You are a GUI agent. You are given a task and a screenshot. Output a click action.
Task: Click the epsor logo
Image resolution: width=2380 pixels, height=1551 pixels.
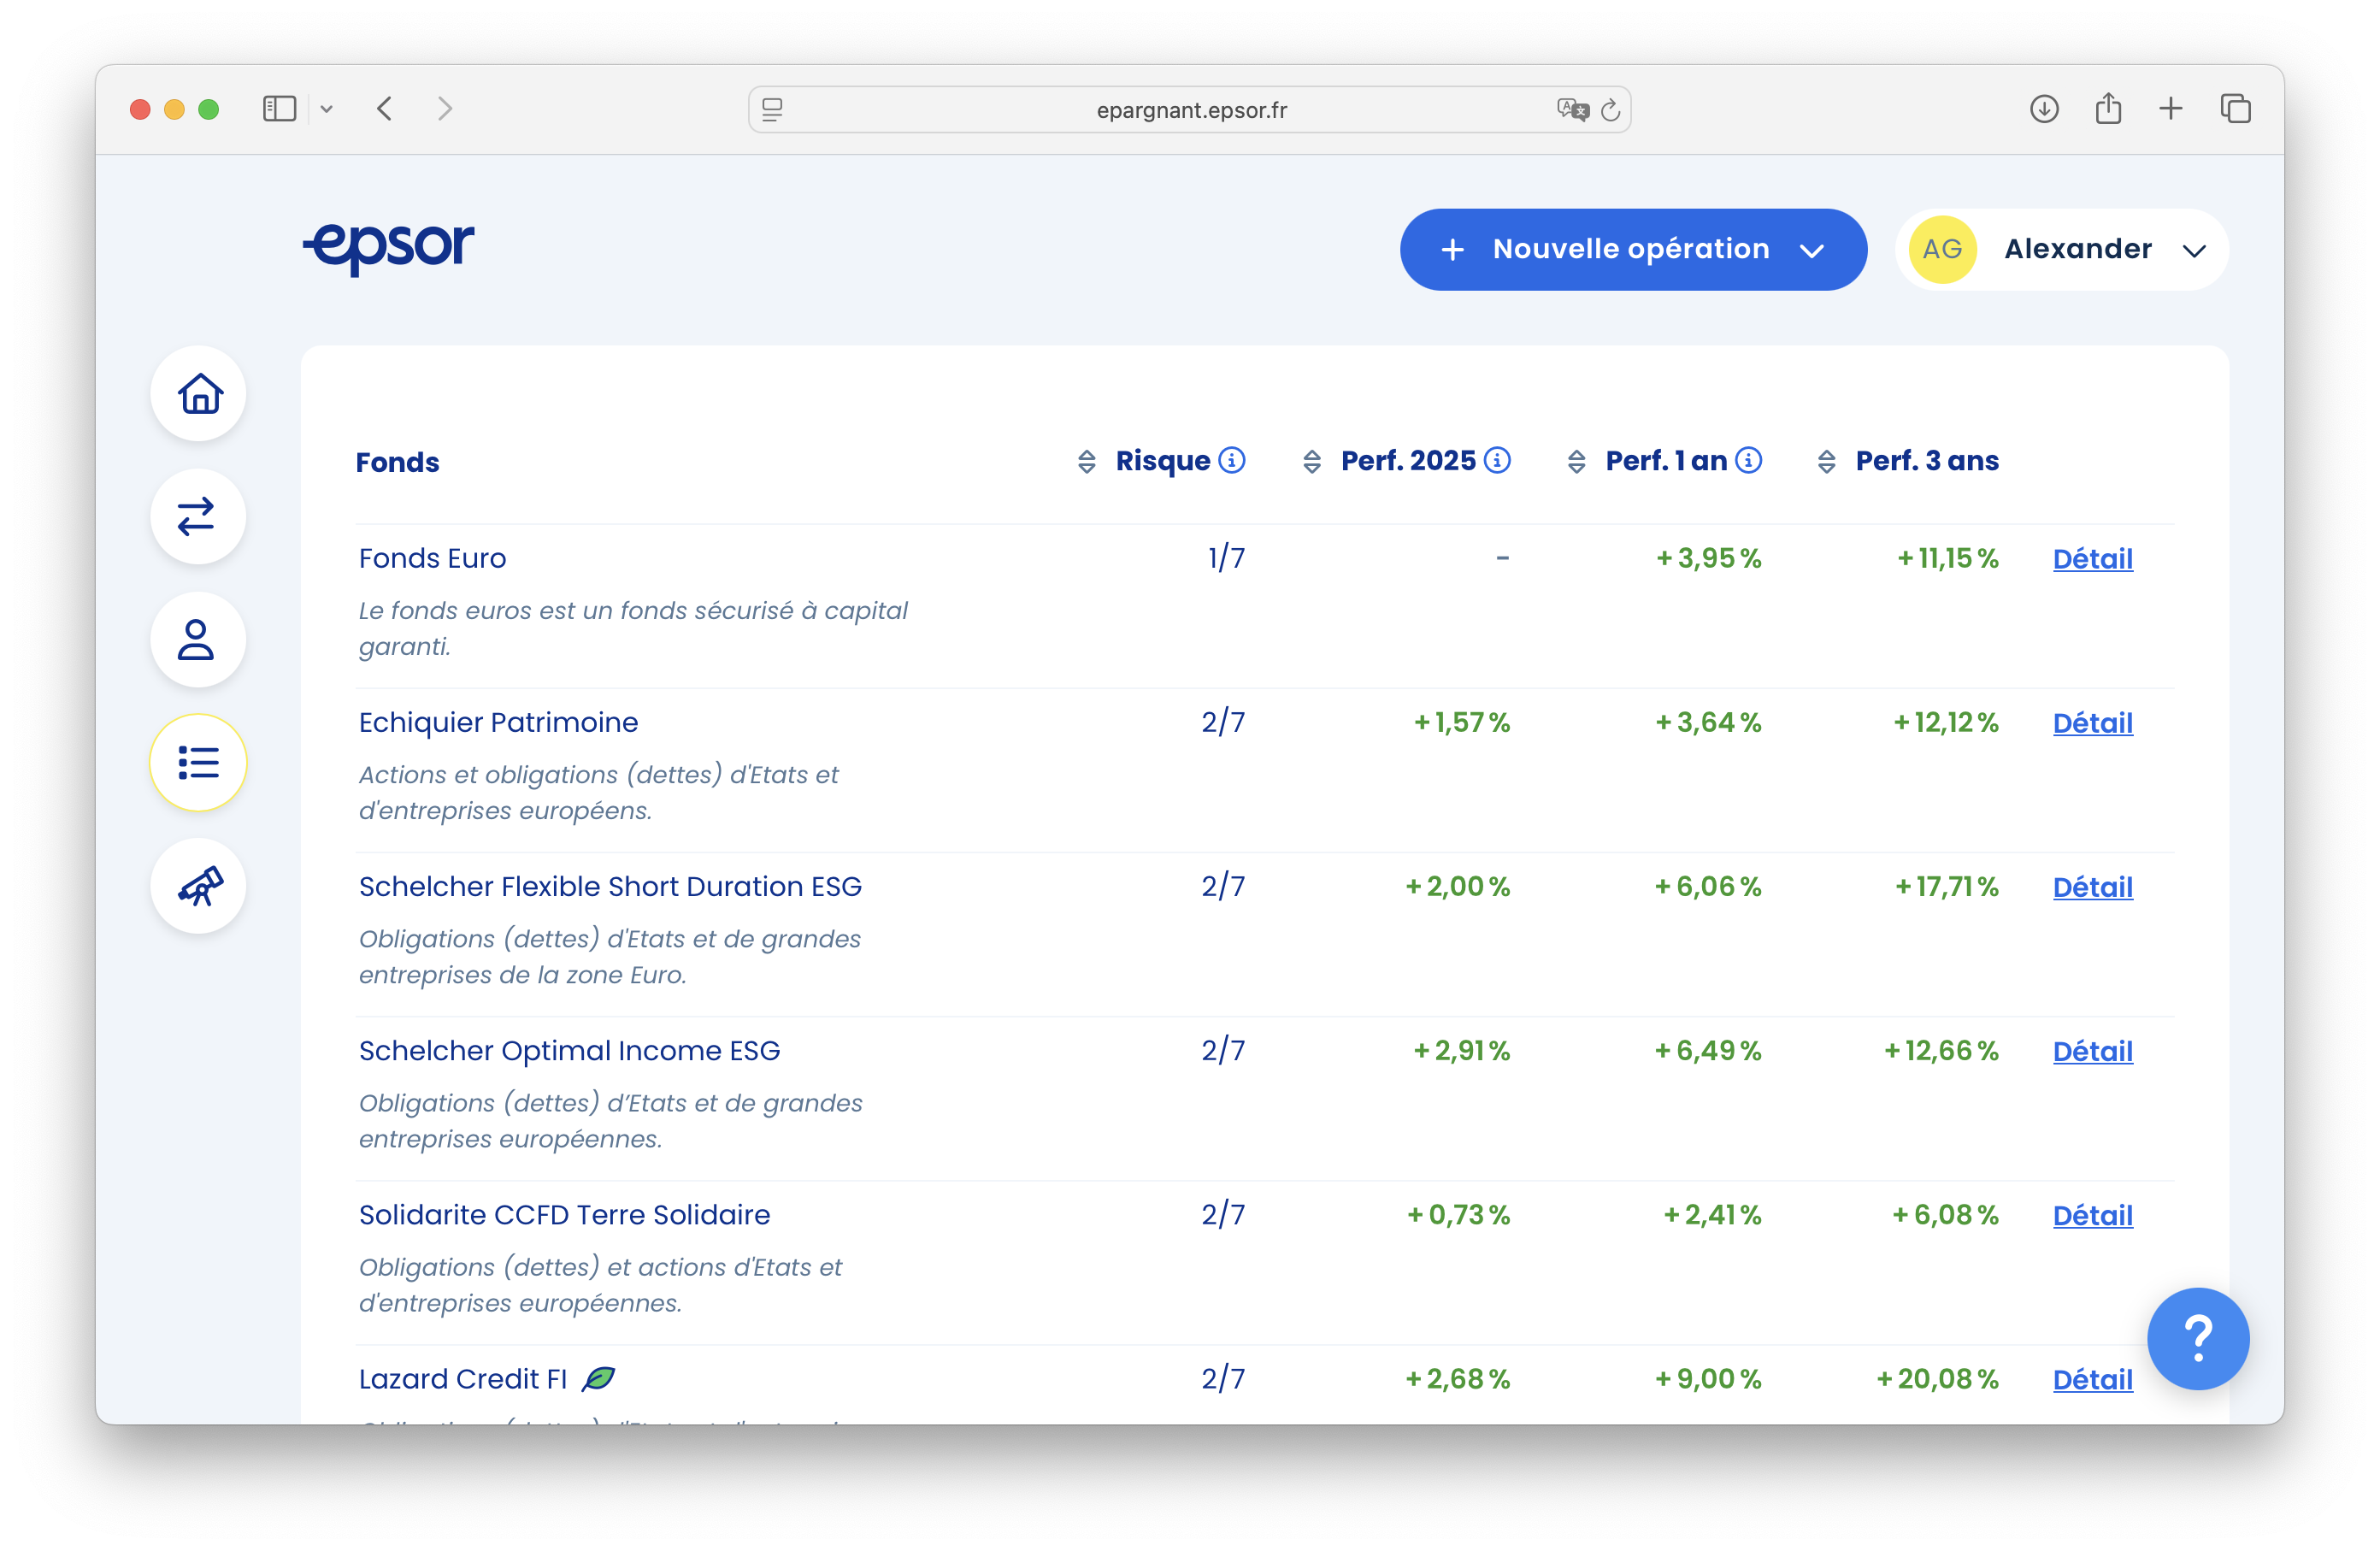pyautogui.click(x=389, y=246)
